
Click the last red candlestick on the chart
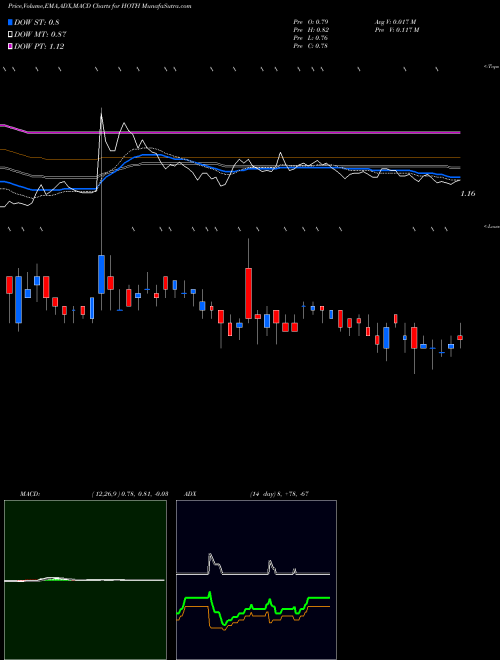point(460,338)
